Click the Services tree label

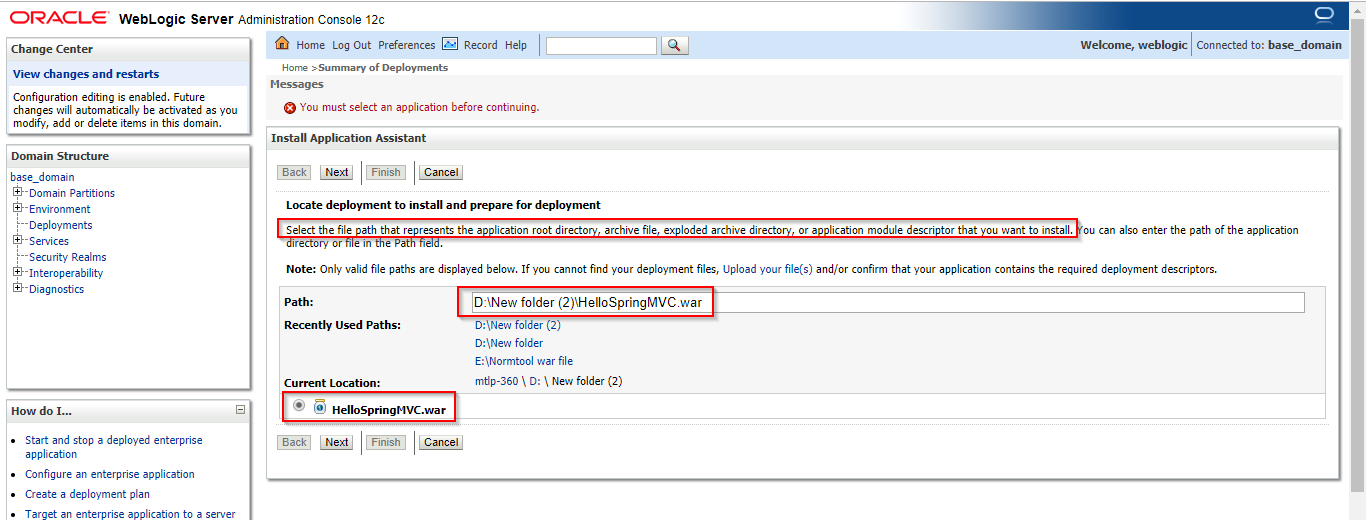49,241
